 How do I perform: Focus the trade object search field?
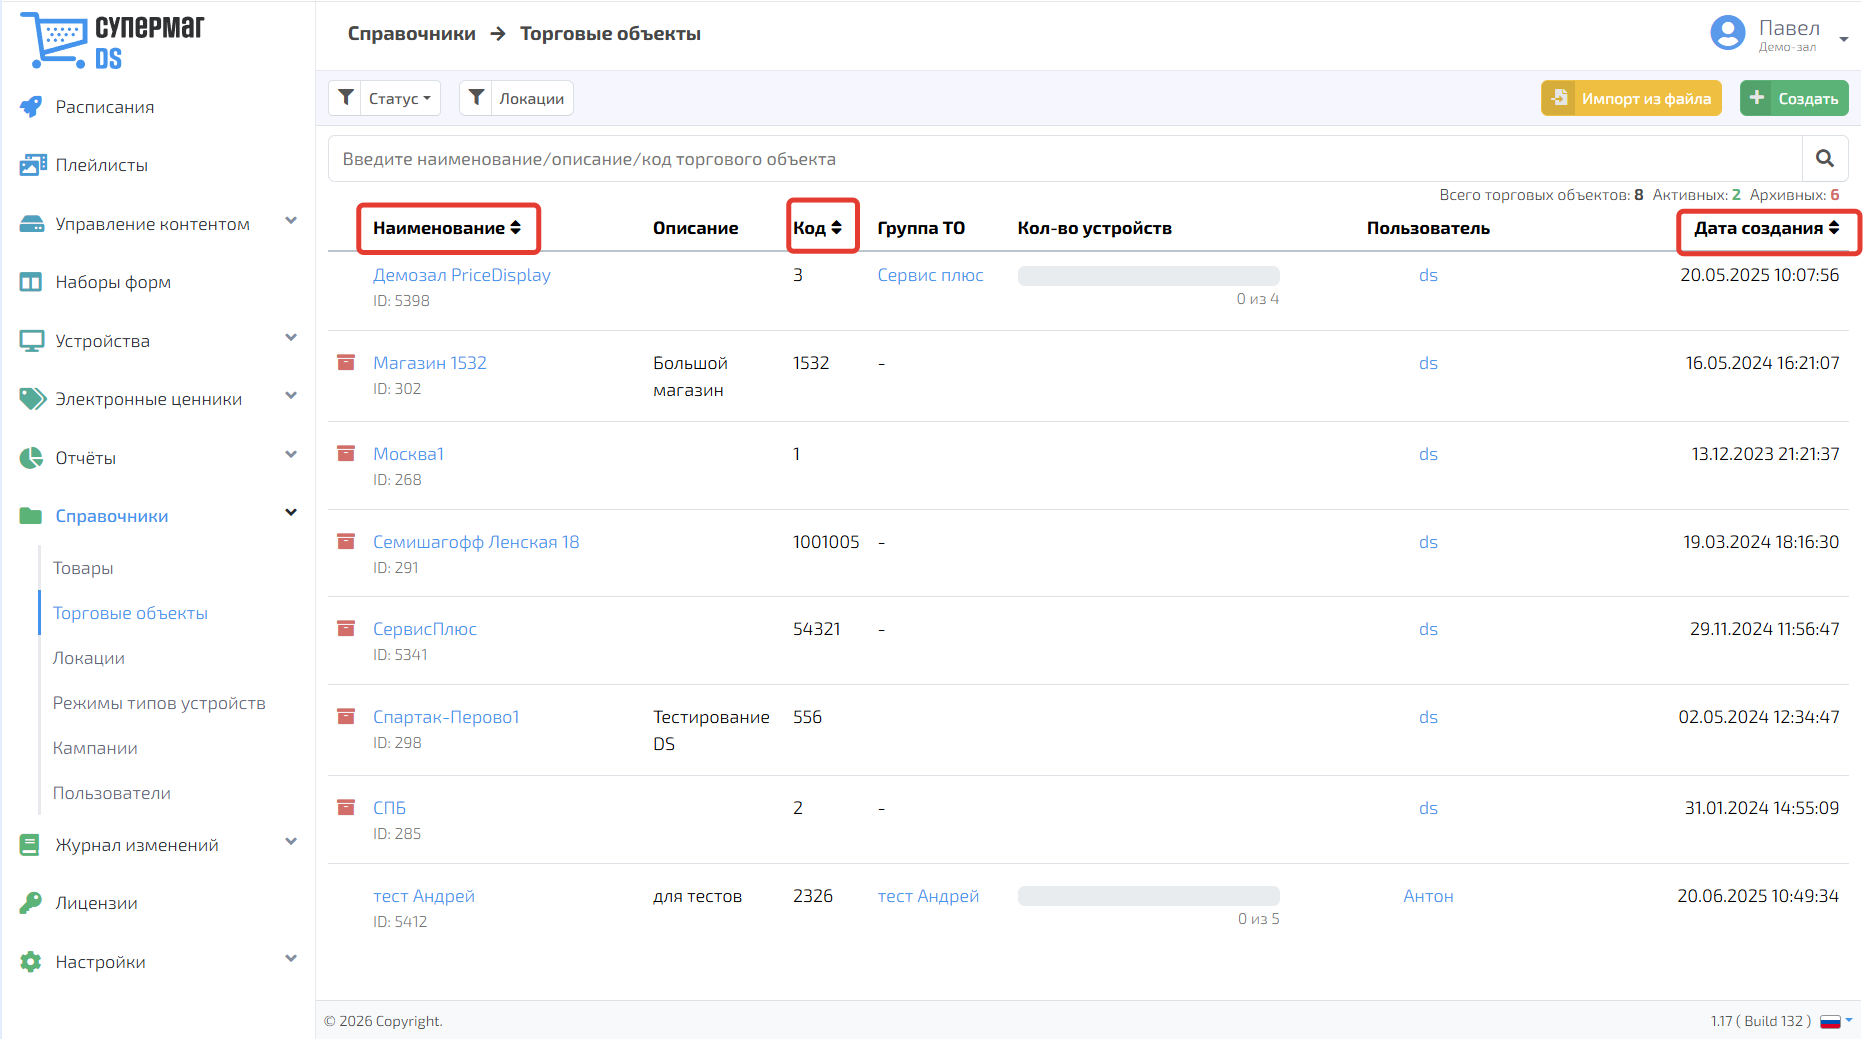pyautogui.click(x=1065, y=159)
